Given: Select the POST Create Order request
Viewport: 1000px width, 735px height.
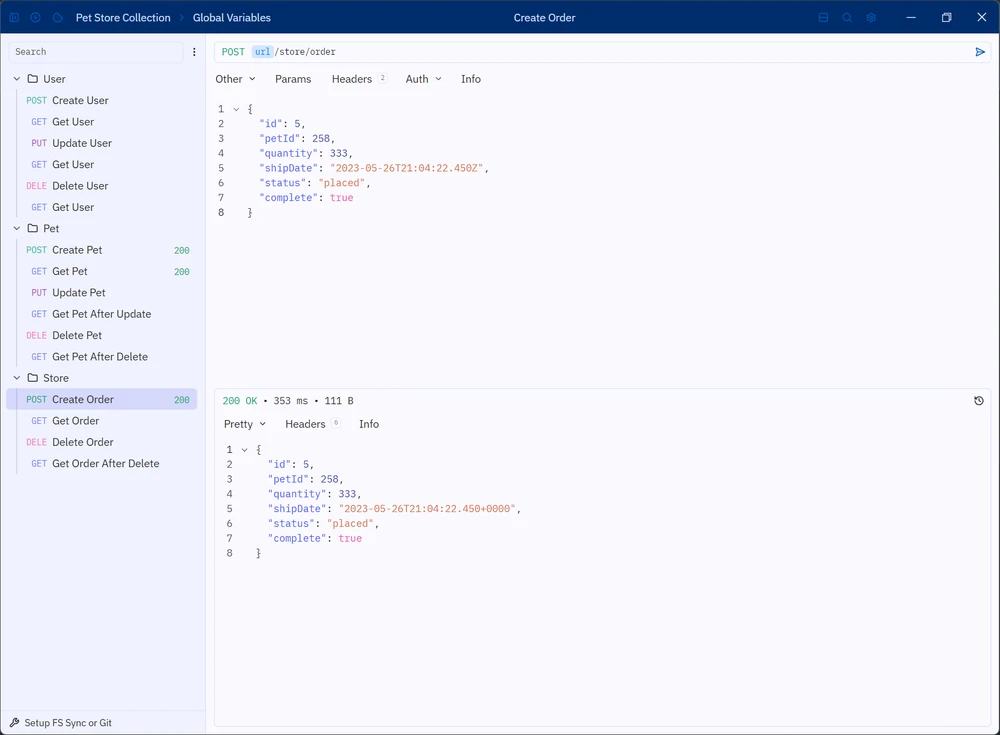Looking at the screenshot, I should (x=102, y=399).
